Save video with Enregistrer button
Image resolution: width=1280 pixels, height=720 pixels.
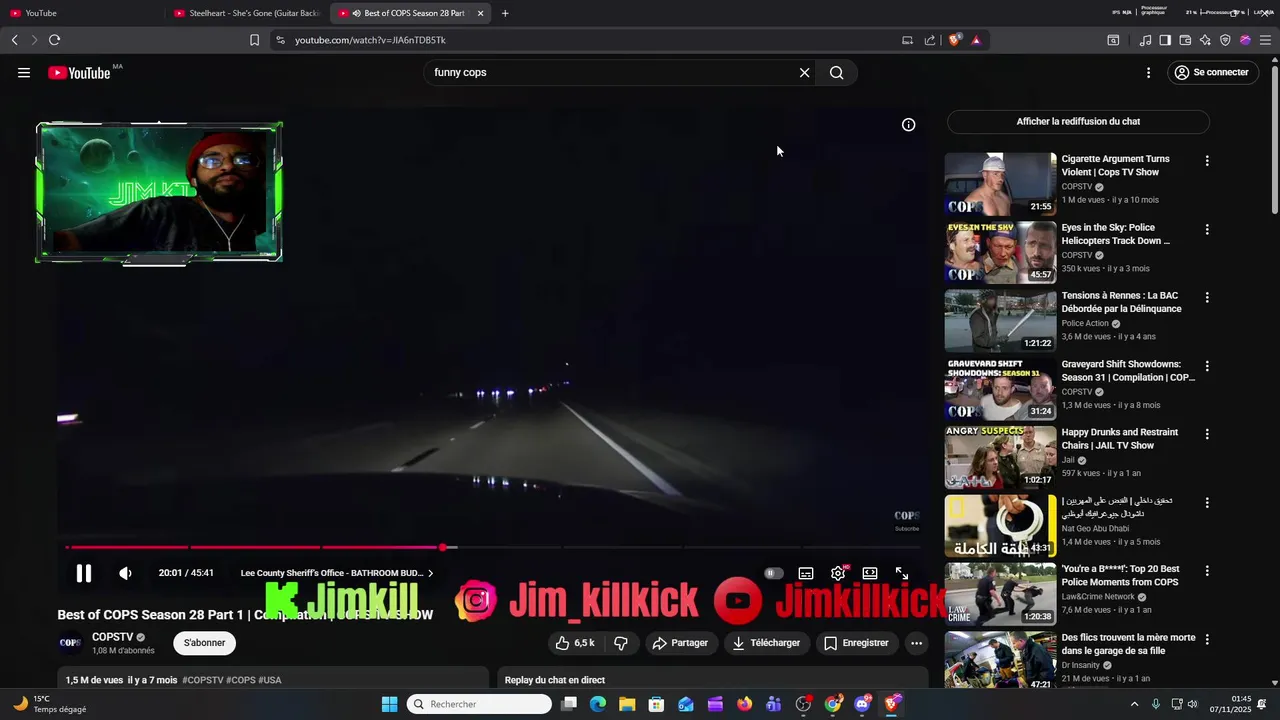click(856, 643)
